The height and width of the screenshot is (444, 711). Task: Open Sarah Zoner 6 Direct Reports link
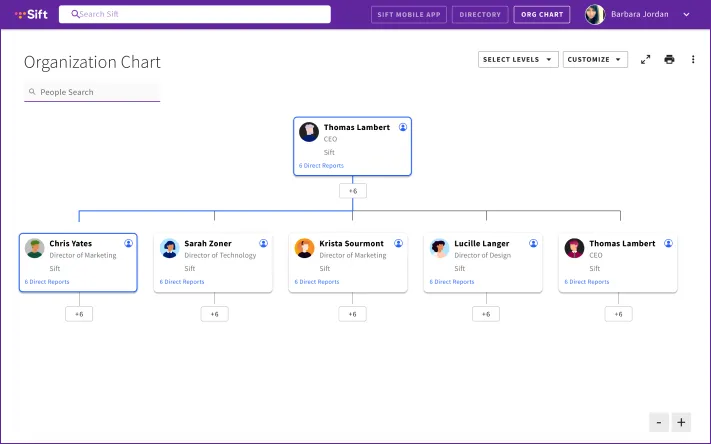tap(182, 282)
